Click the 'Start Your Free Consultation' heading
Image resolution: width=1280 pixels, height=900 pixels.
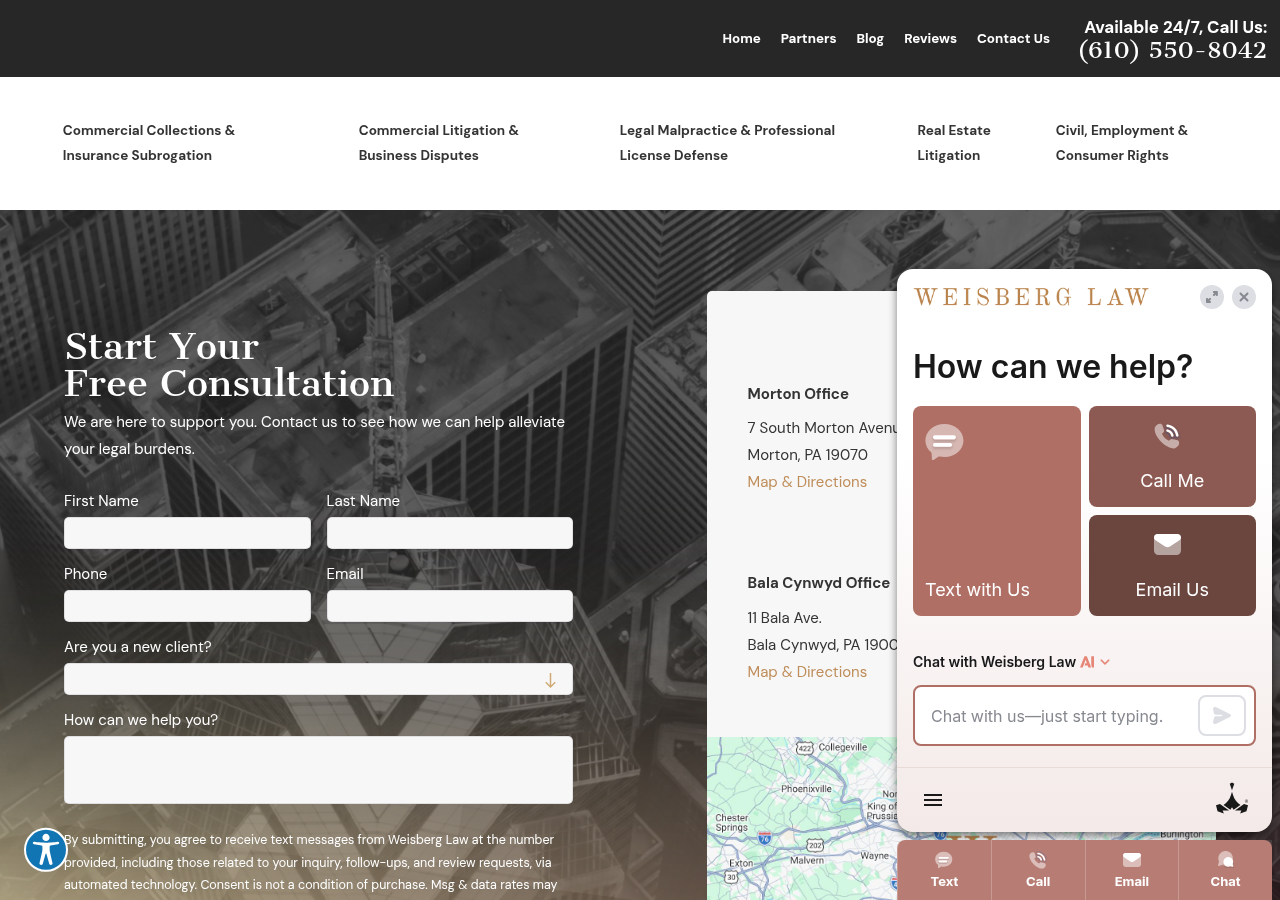click(229, 365)
